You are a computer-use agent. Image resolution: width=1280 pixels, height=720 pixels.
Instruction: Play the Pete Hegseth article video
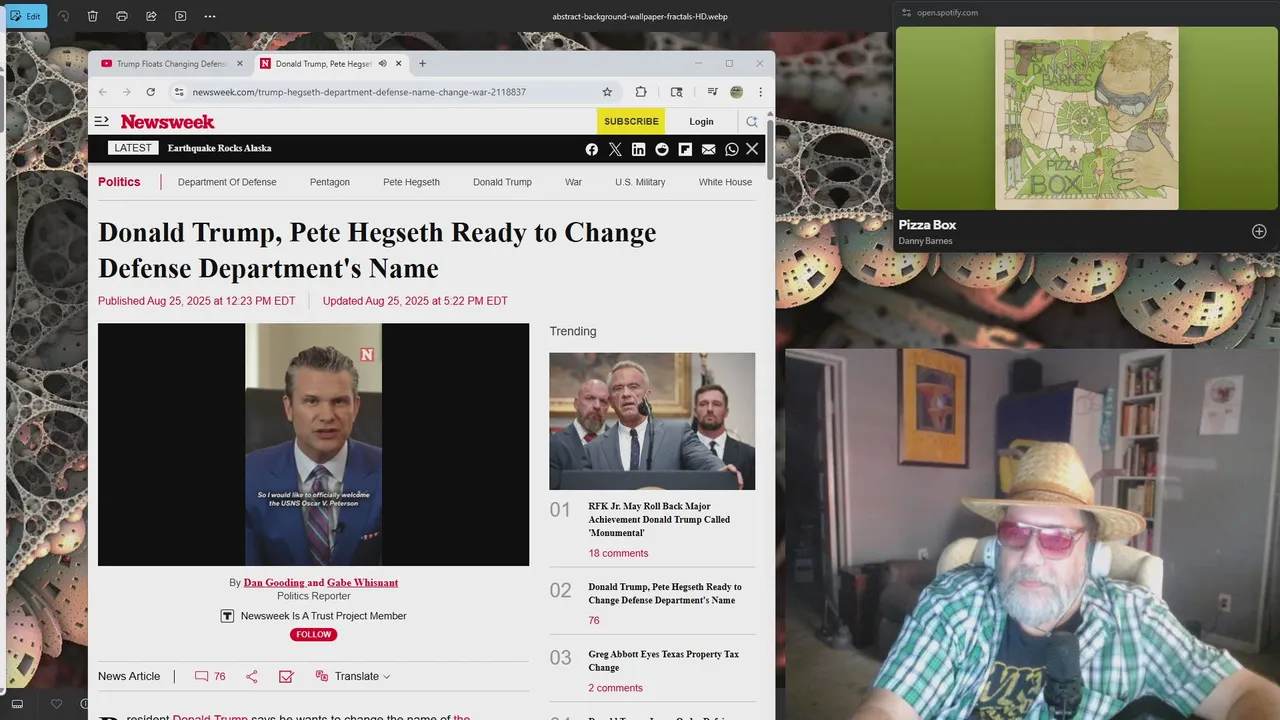tap(313, 444)
